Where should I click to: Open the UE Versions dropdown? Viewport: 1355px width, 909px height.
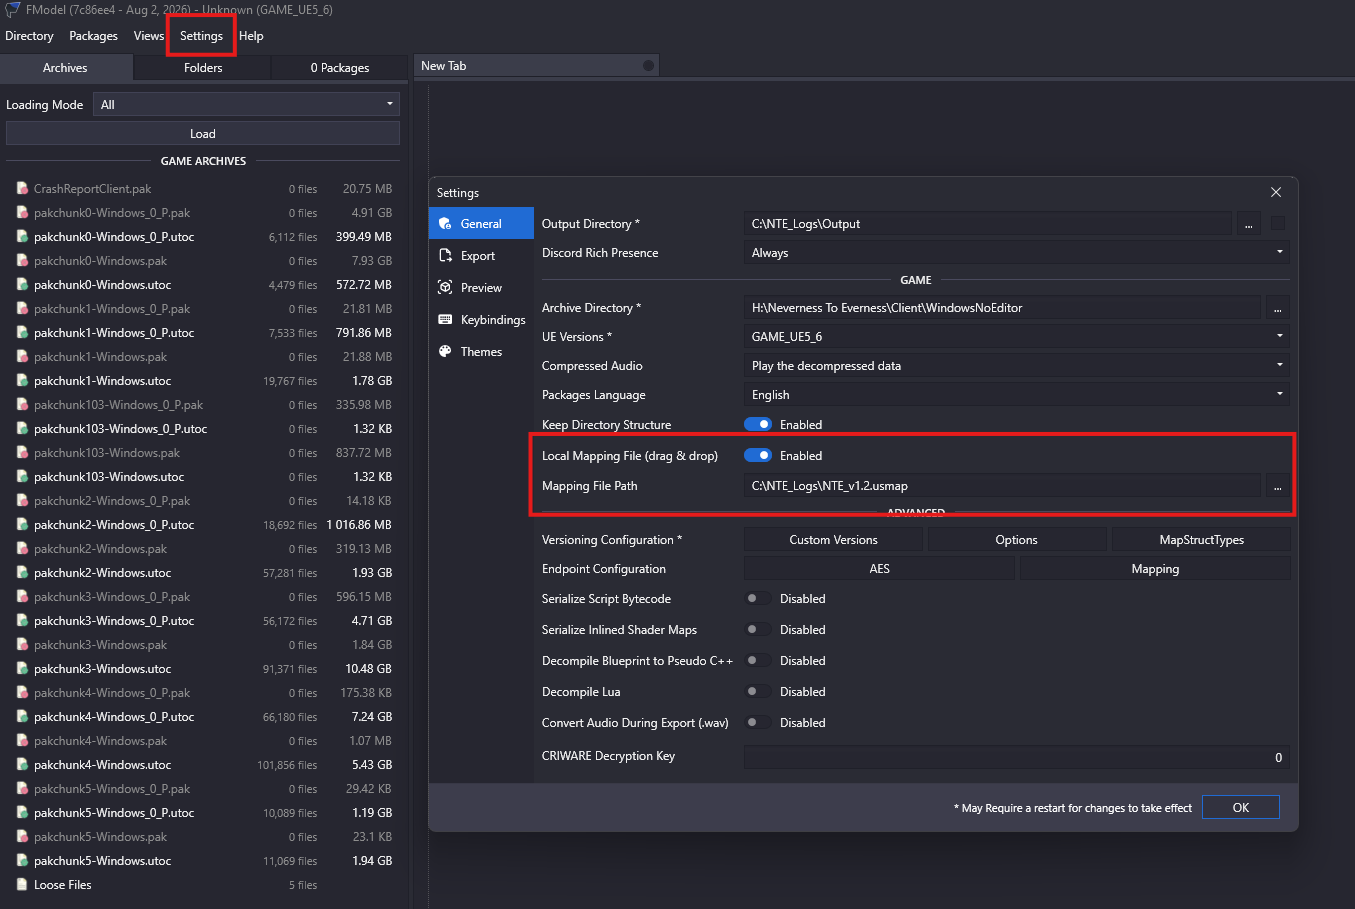[1017, 337]
